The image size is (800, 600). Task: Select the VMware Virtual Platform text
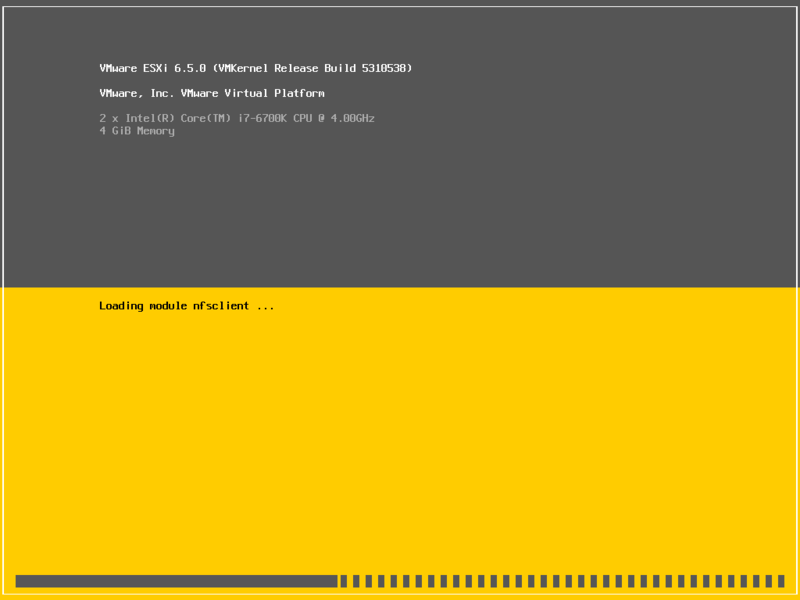[x=253, y=93]
